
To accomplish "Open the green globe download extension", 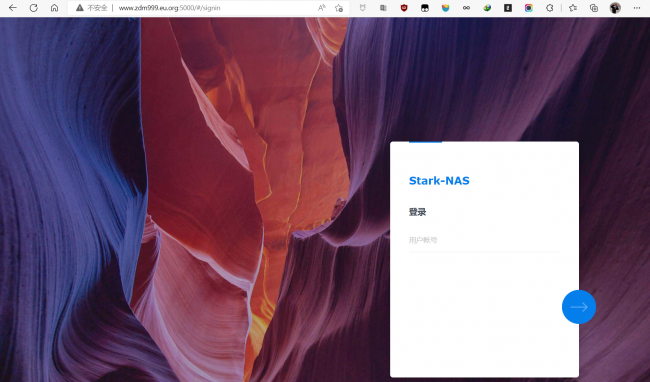I will 487,8.
